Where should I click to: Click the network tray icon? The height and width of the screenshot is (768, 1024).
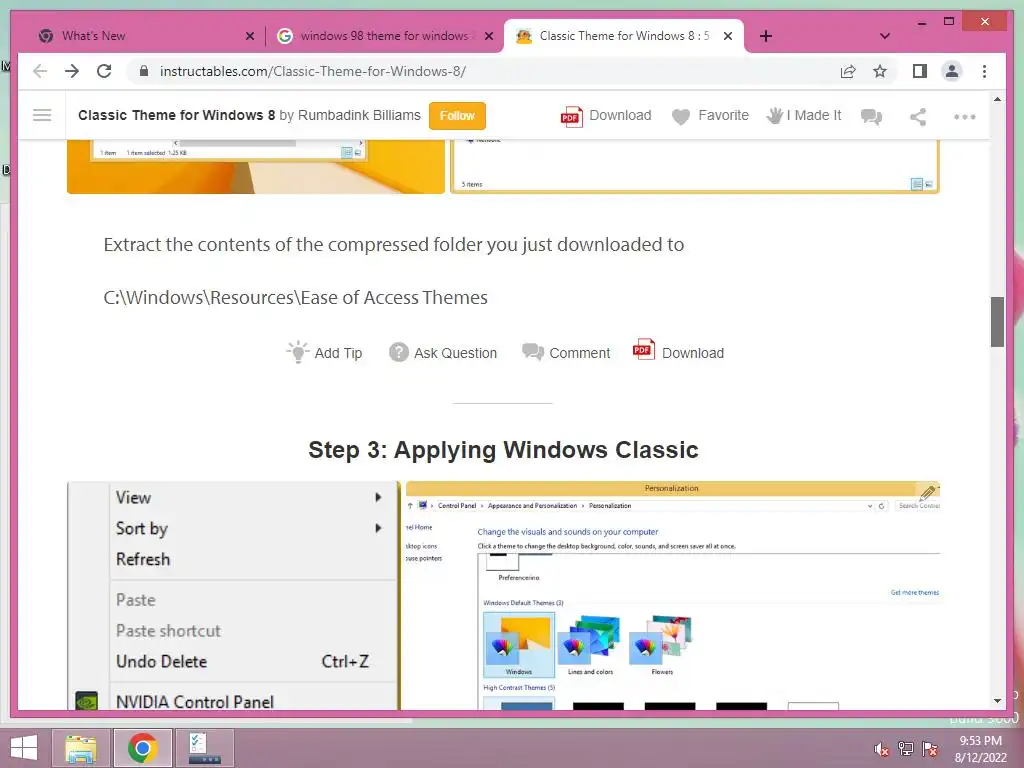[906, 749]
